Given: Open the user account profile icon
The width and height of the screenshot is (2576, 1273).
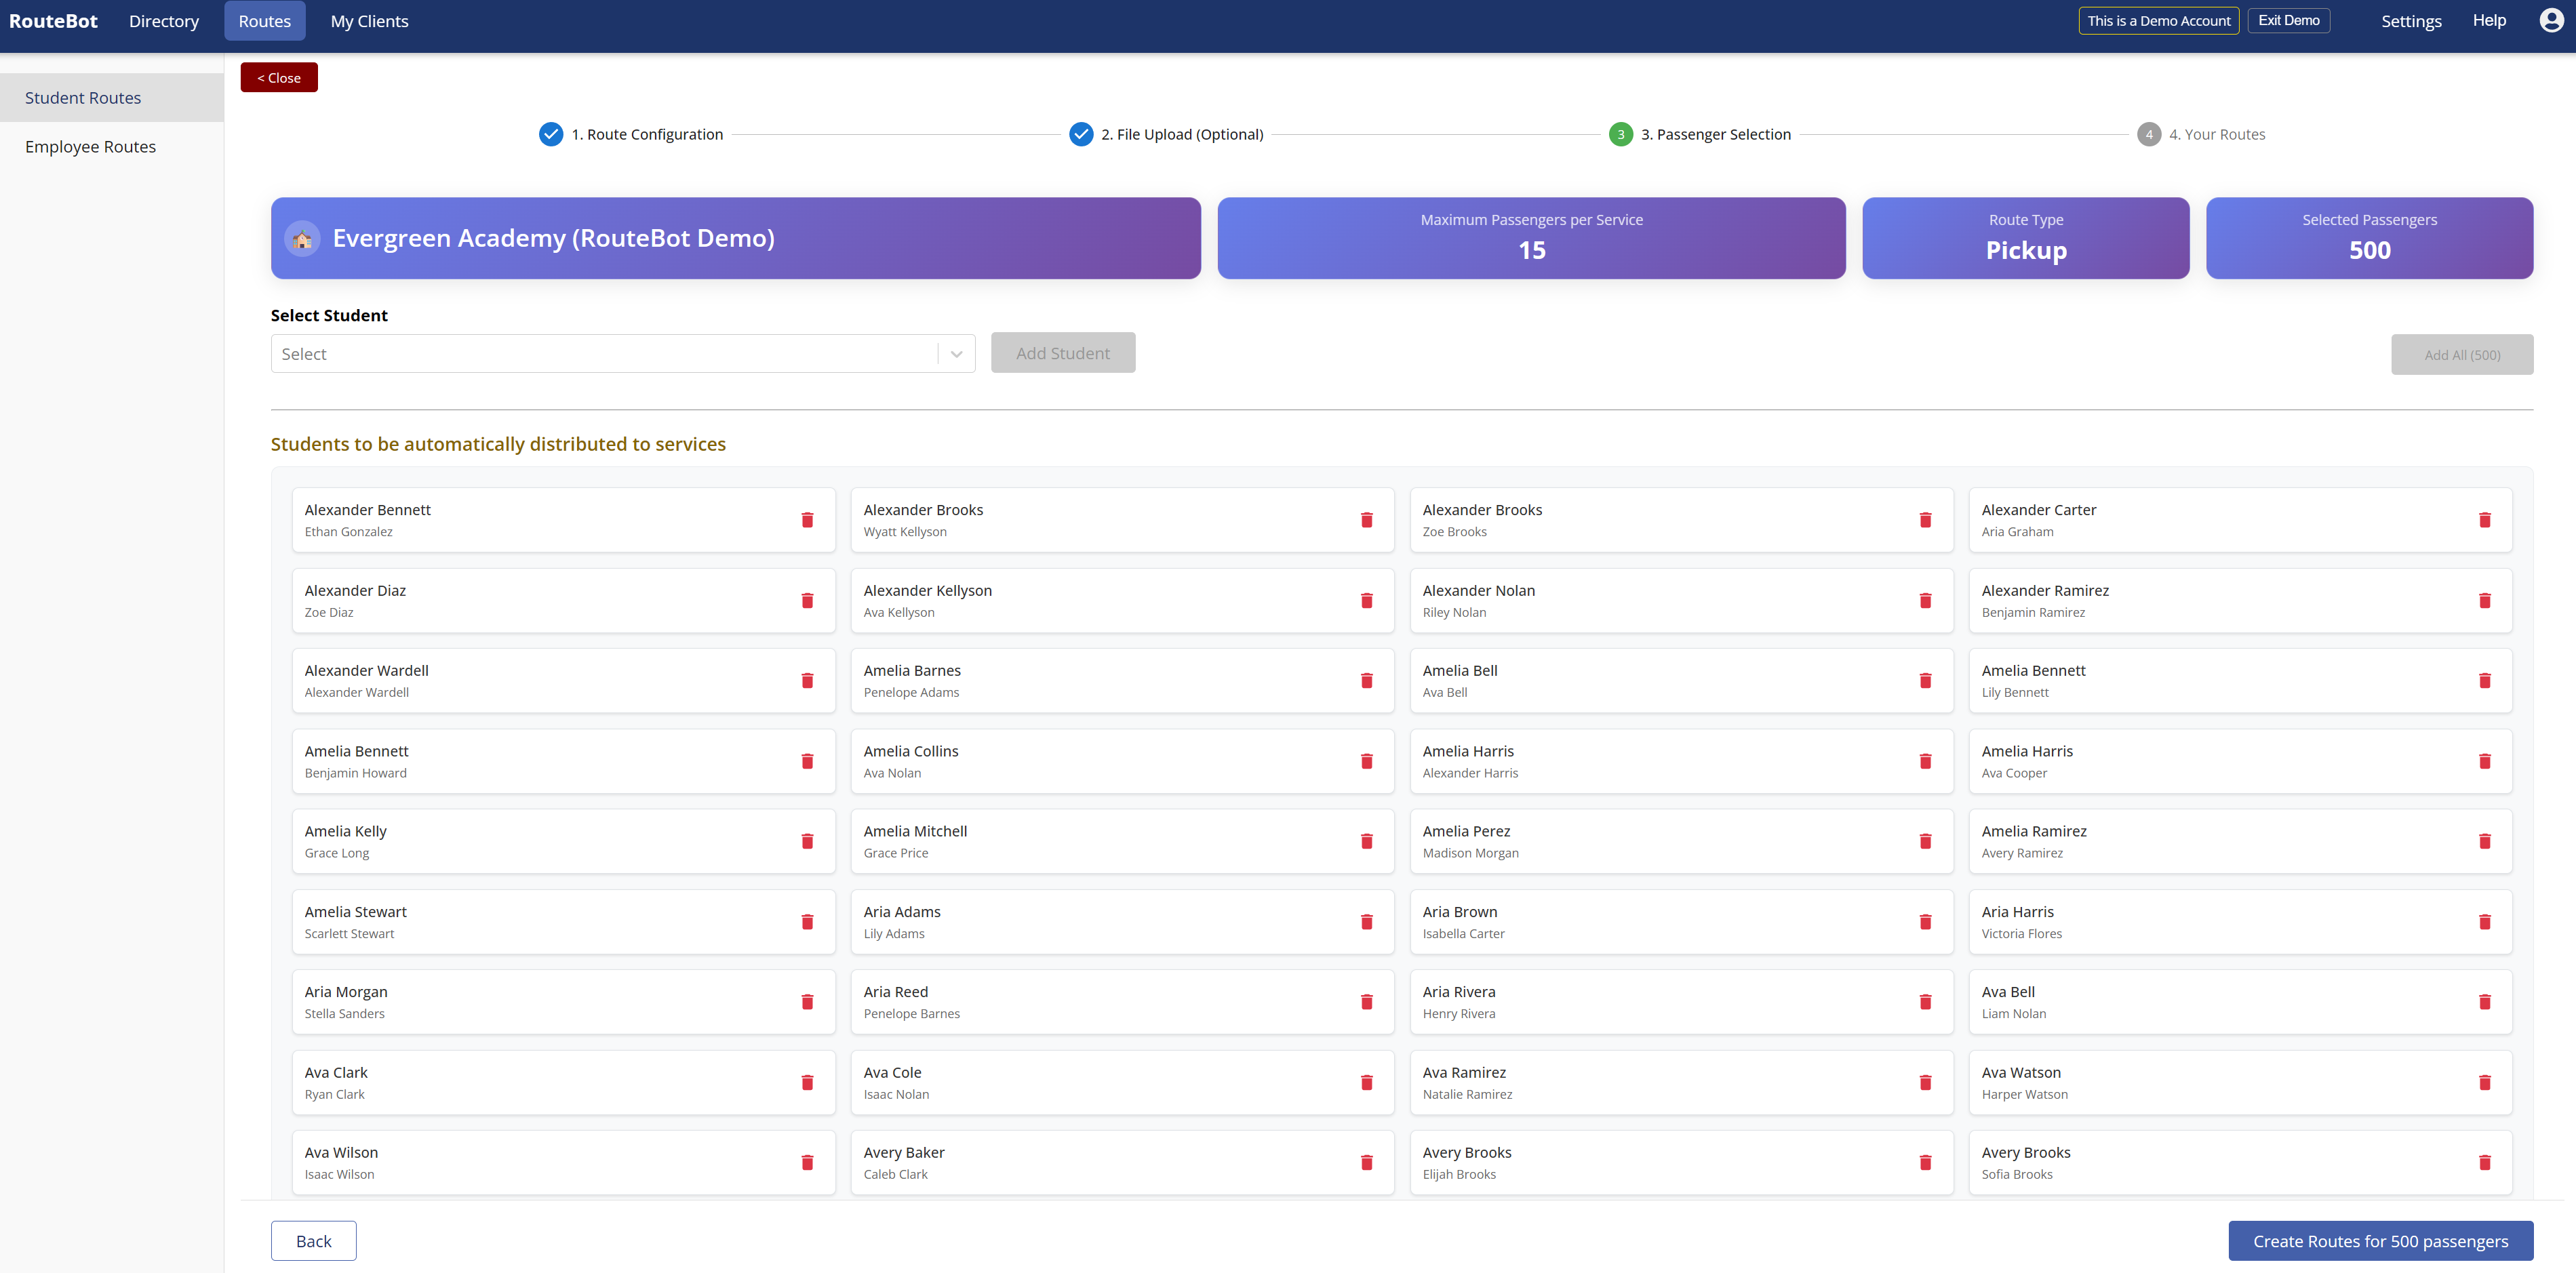Looking at the screenshot, I should coord(2551,21).
